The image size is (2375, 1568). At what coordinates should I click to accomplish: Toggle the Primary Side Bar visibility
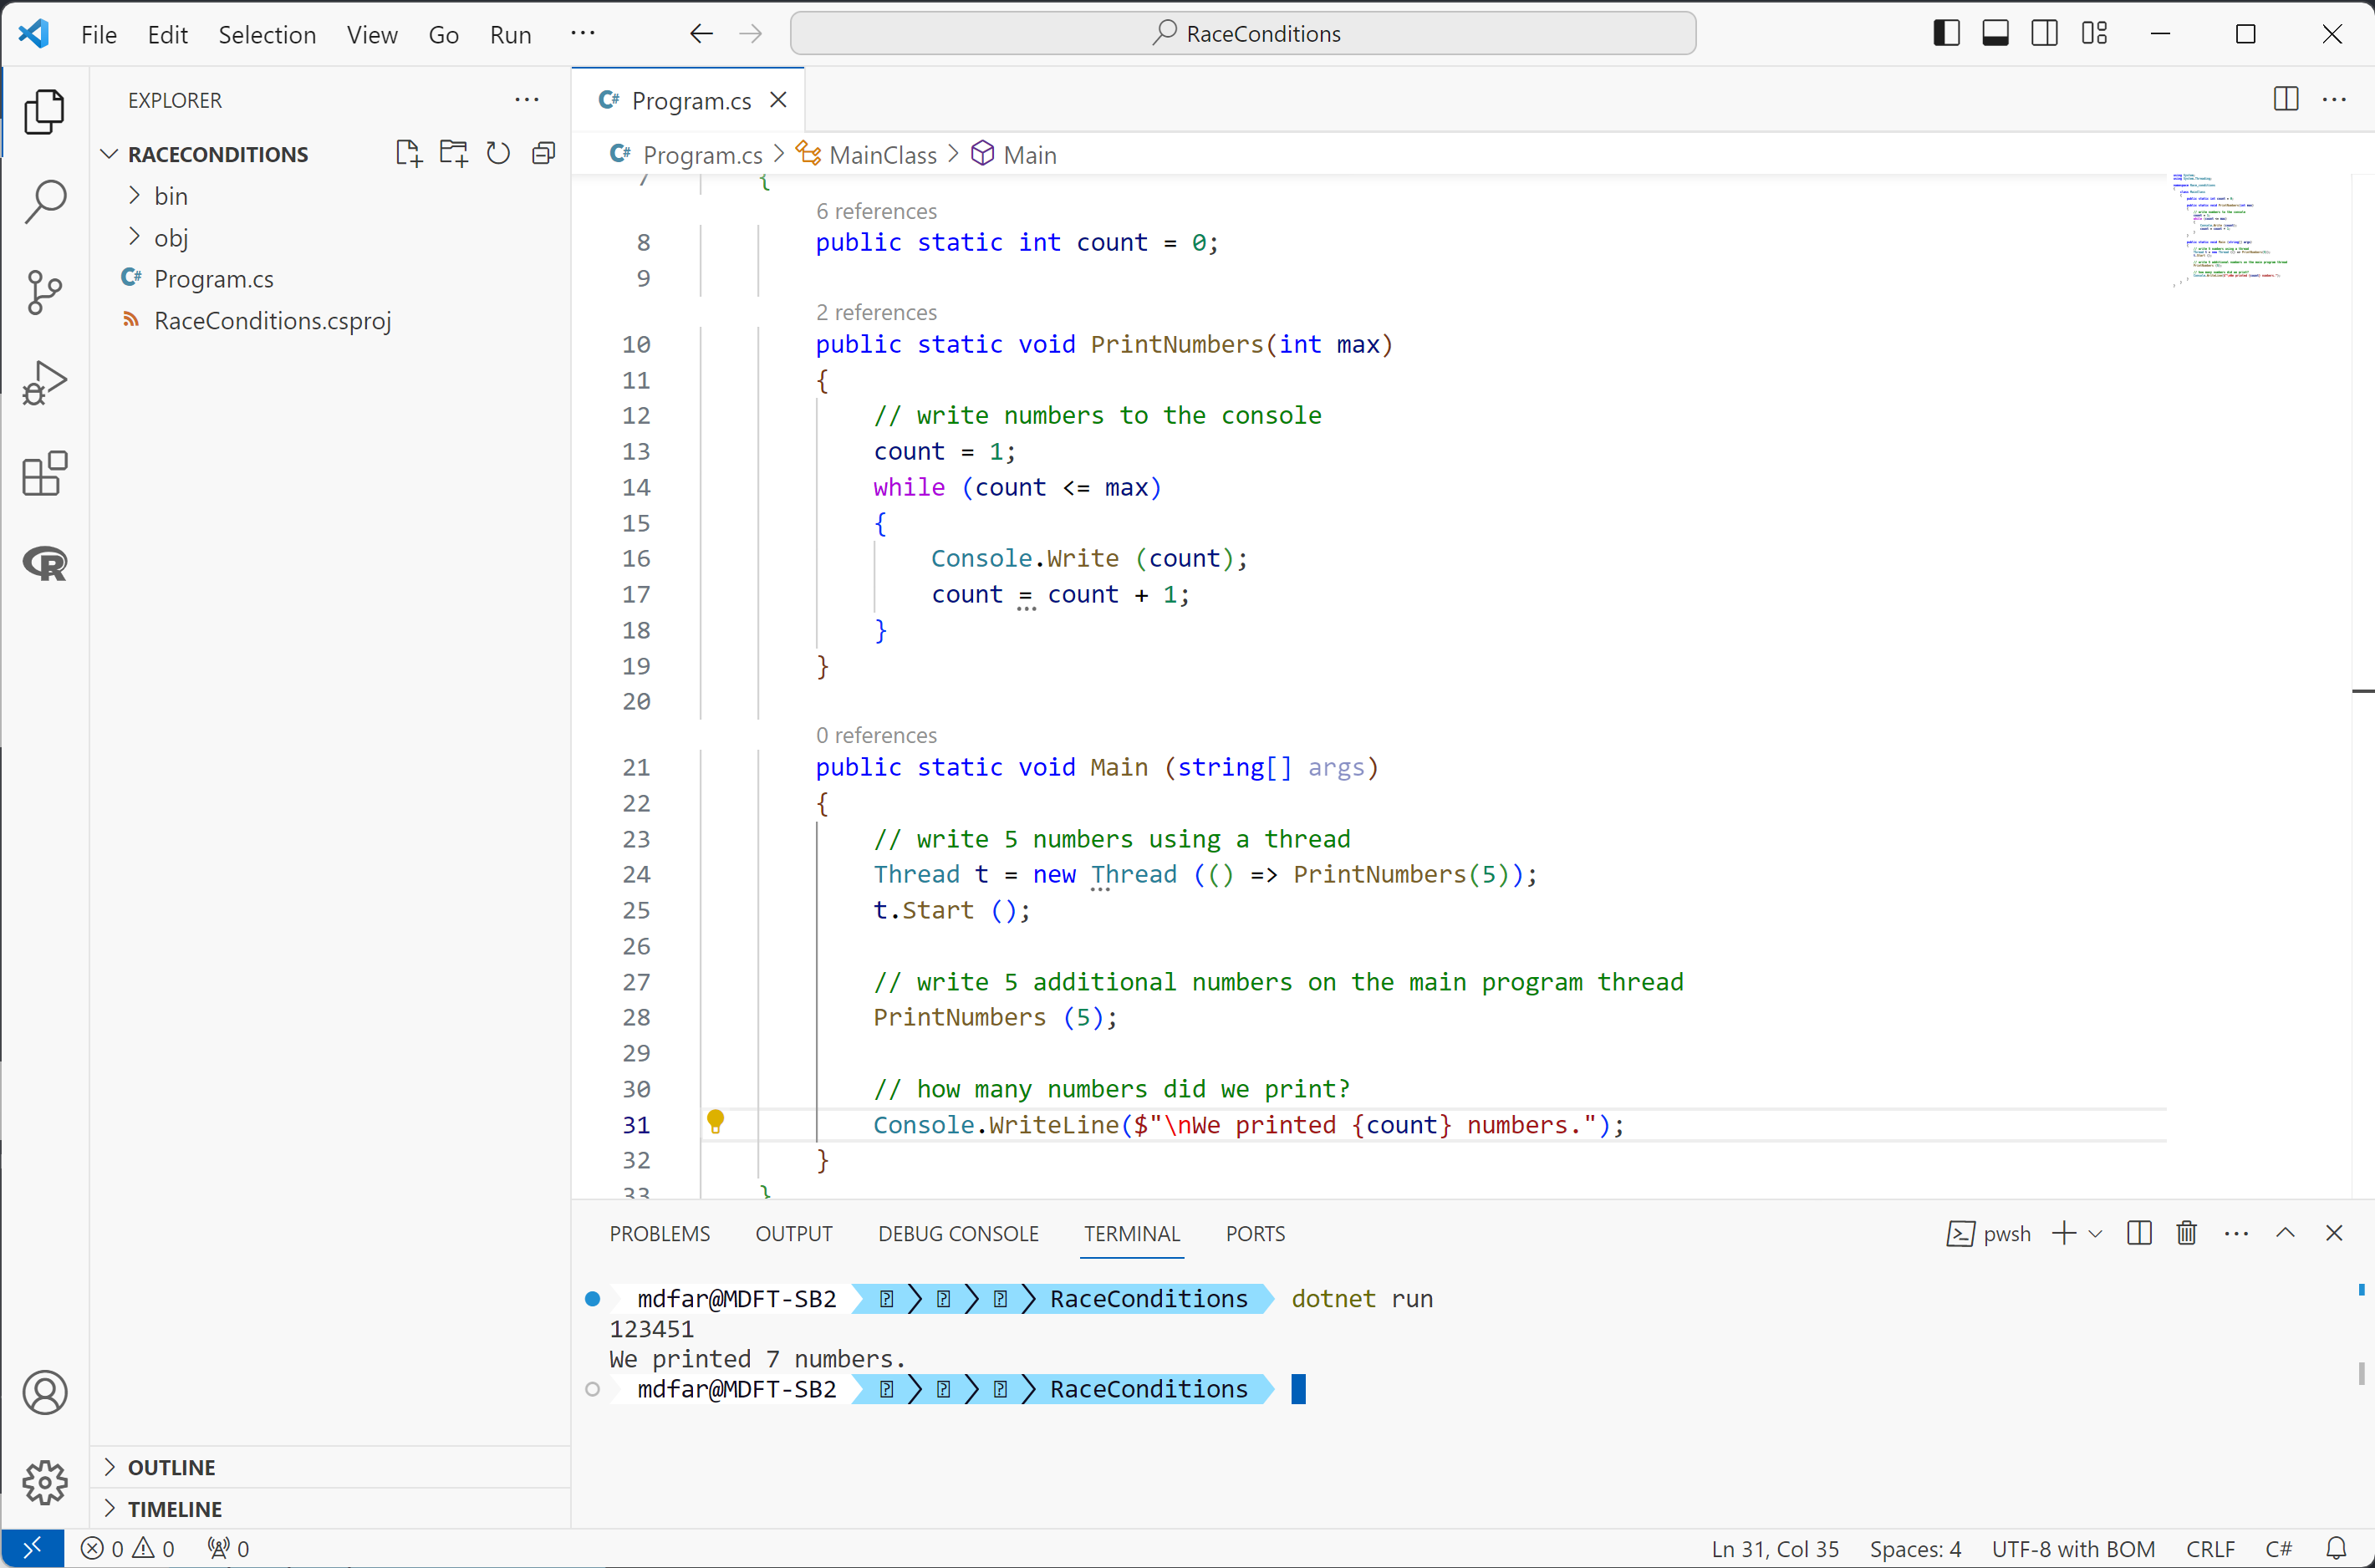click(1945, 33)
